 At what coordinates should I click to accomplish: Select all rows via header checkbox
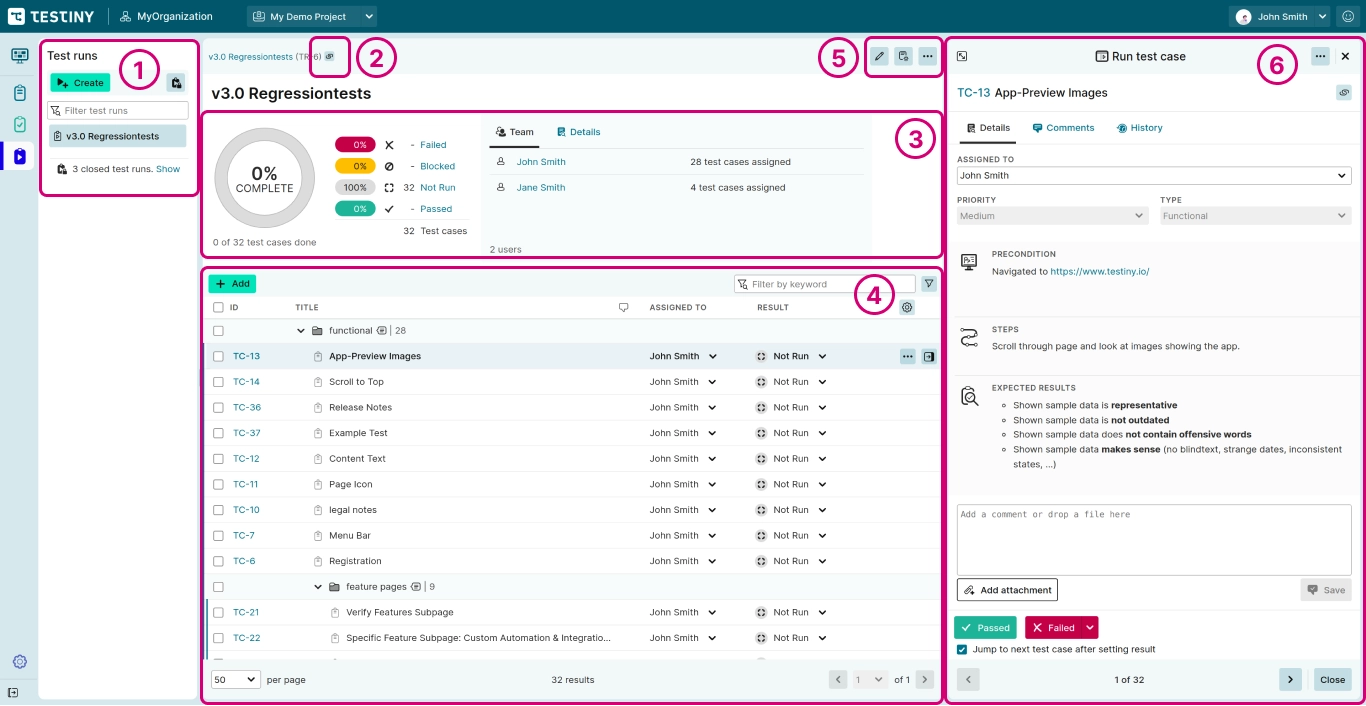pos(218,307)
